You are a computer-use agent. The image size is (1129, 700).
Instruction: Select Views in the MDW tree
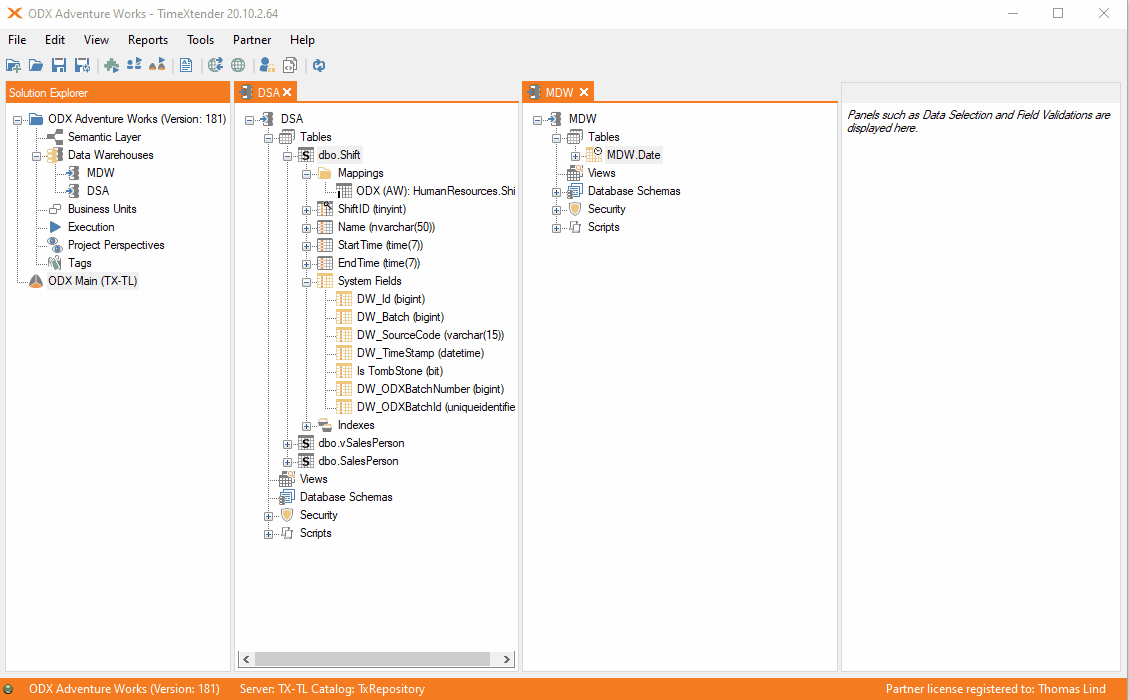[601, 173]
